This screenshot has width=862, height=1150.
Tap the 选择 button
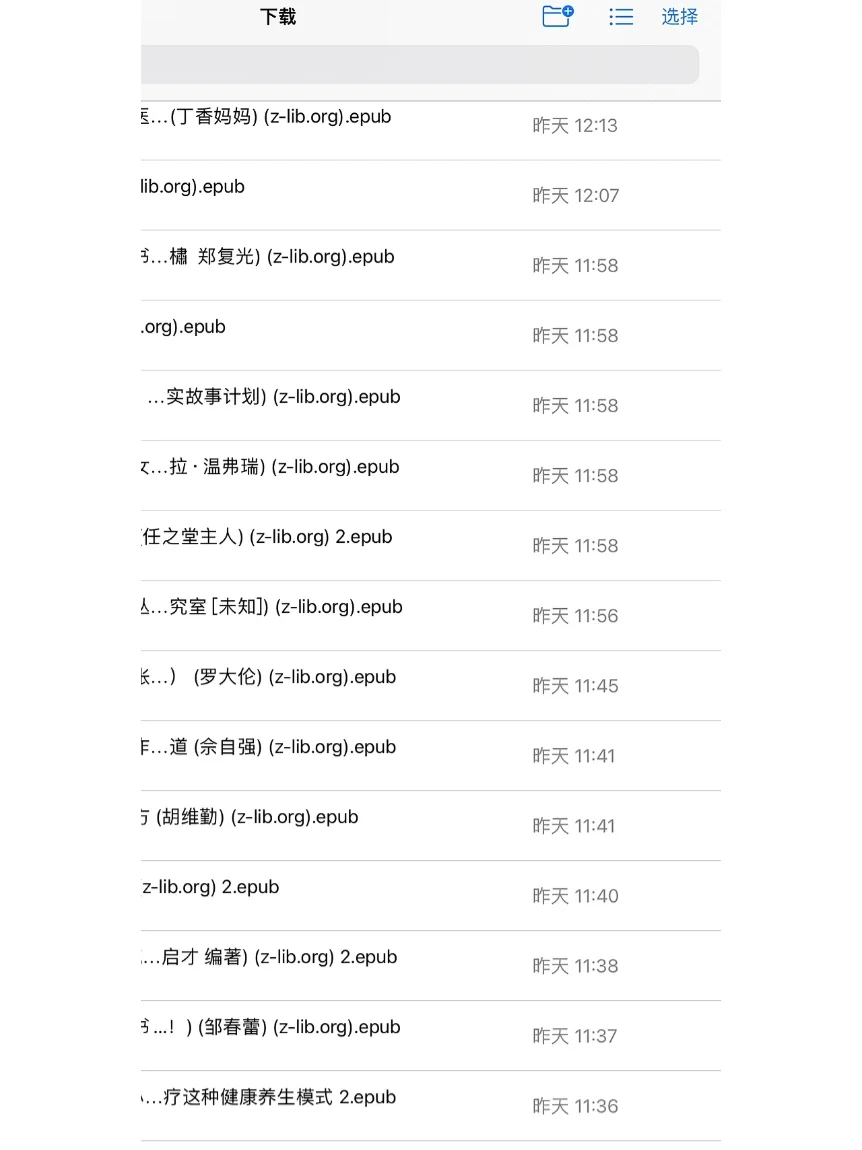pos(679,16)
